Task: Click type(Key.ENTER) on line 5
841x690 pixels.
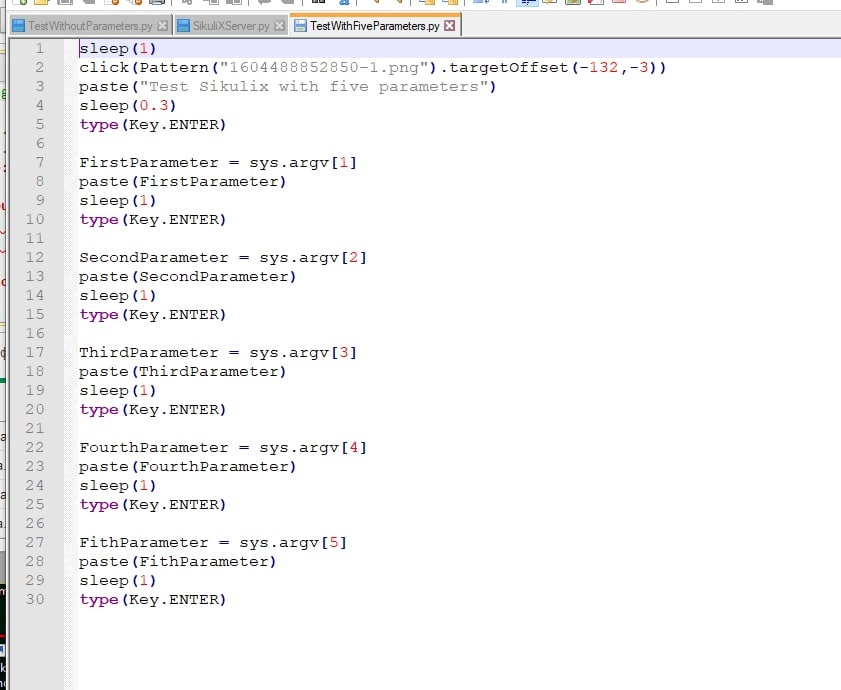Action: tap(153, 124)
